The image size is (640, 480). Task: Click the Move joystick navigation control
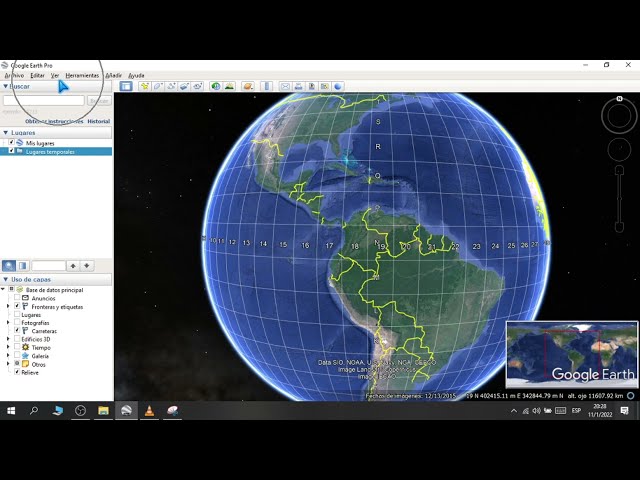619,149
